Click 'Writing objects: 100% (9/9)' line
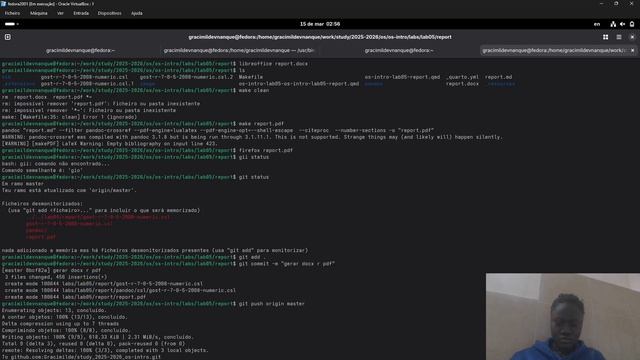 [x=98, y=337]
